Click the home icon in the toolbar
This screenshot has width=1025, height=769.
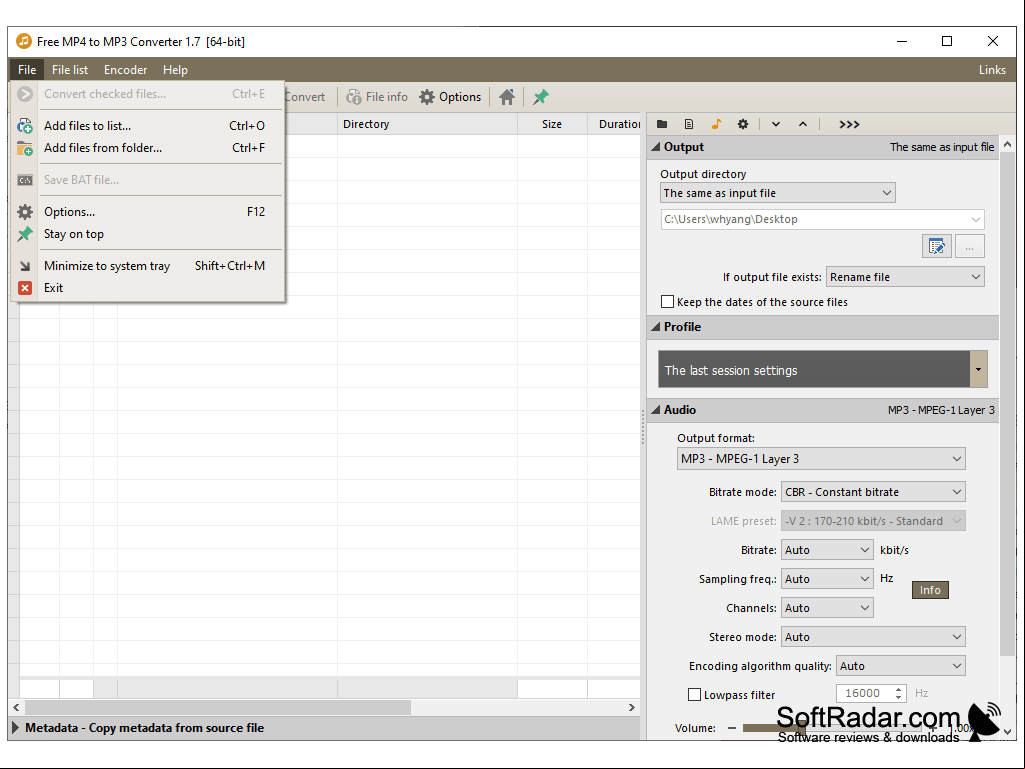point(507,97)
